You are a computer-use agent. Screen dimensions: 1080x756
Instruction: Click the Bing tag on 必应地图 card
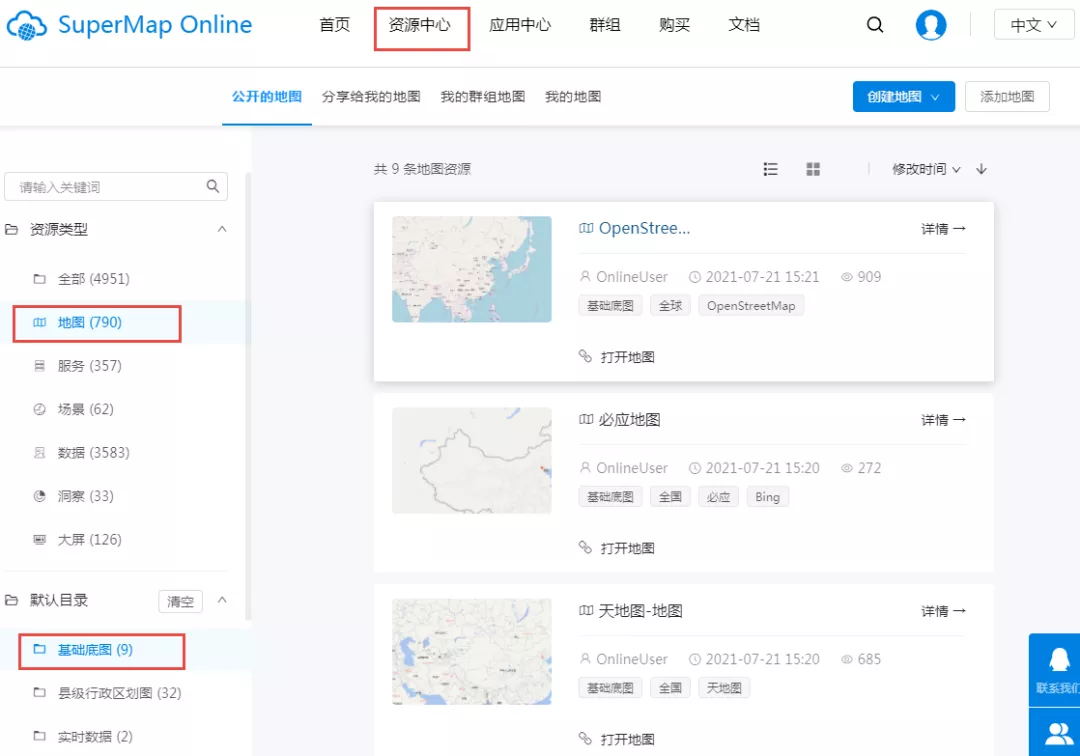pos(767,496)
